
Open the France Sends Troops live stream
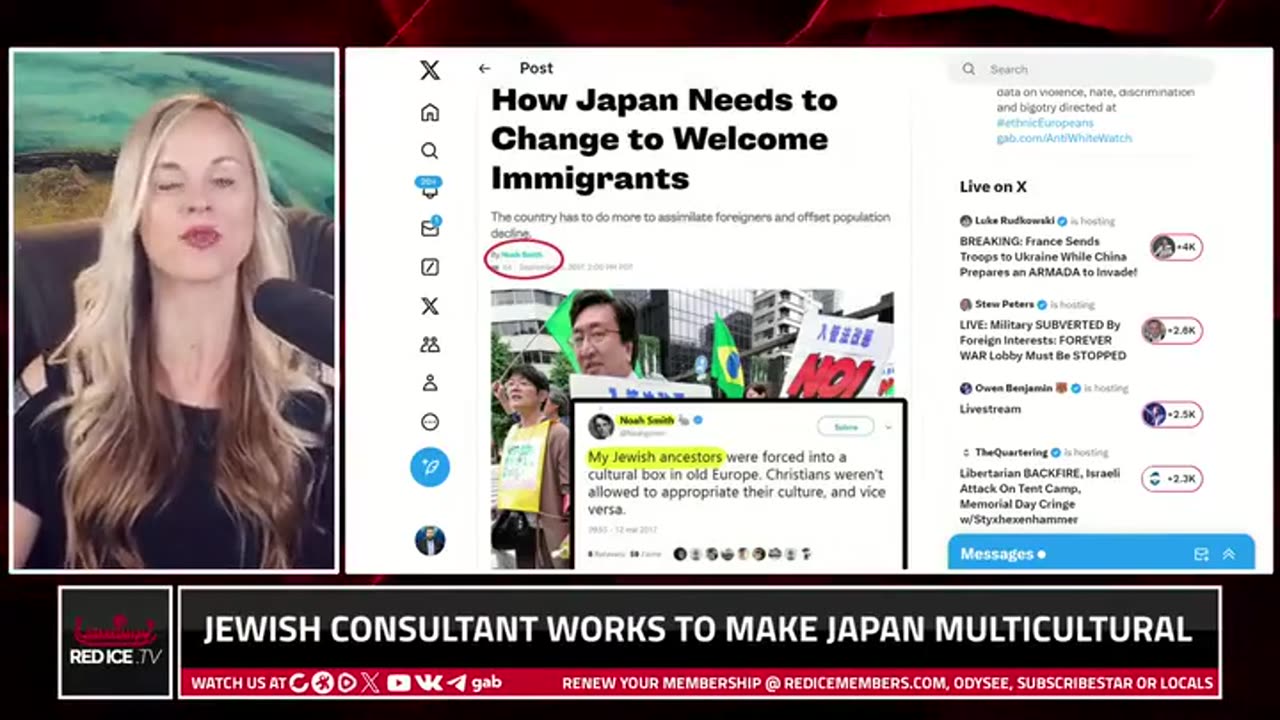1048,256
